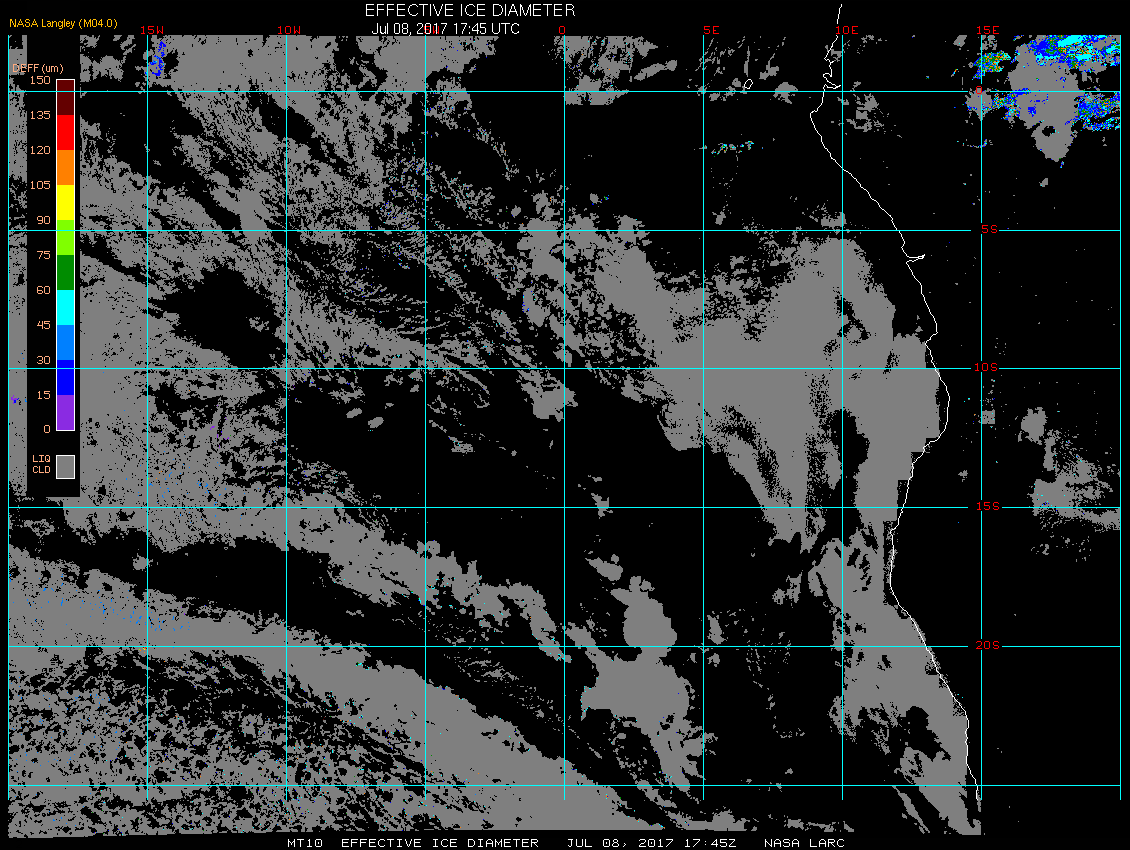Click the '5S' latitude label
The image size is (1130, 850).
[x=989, y=229]
